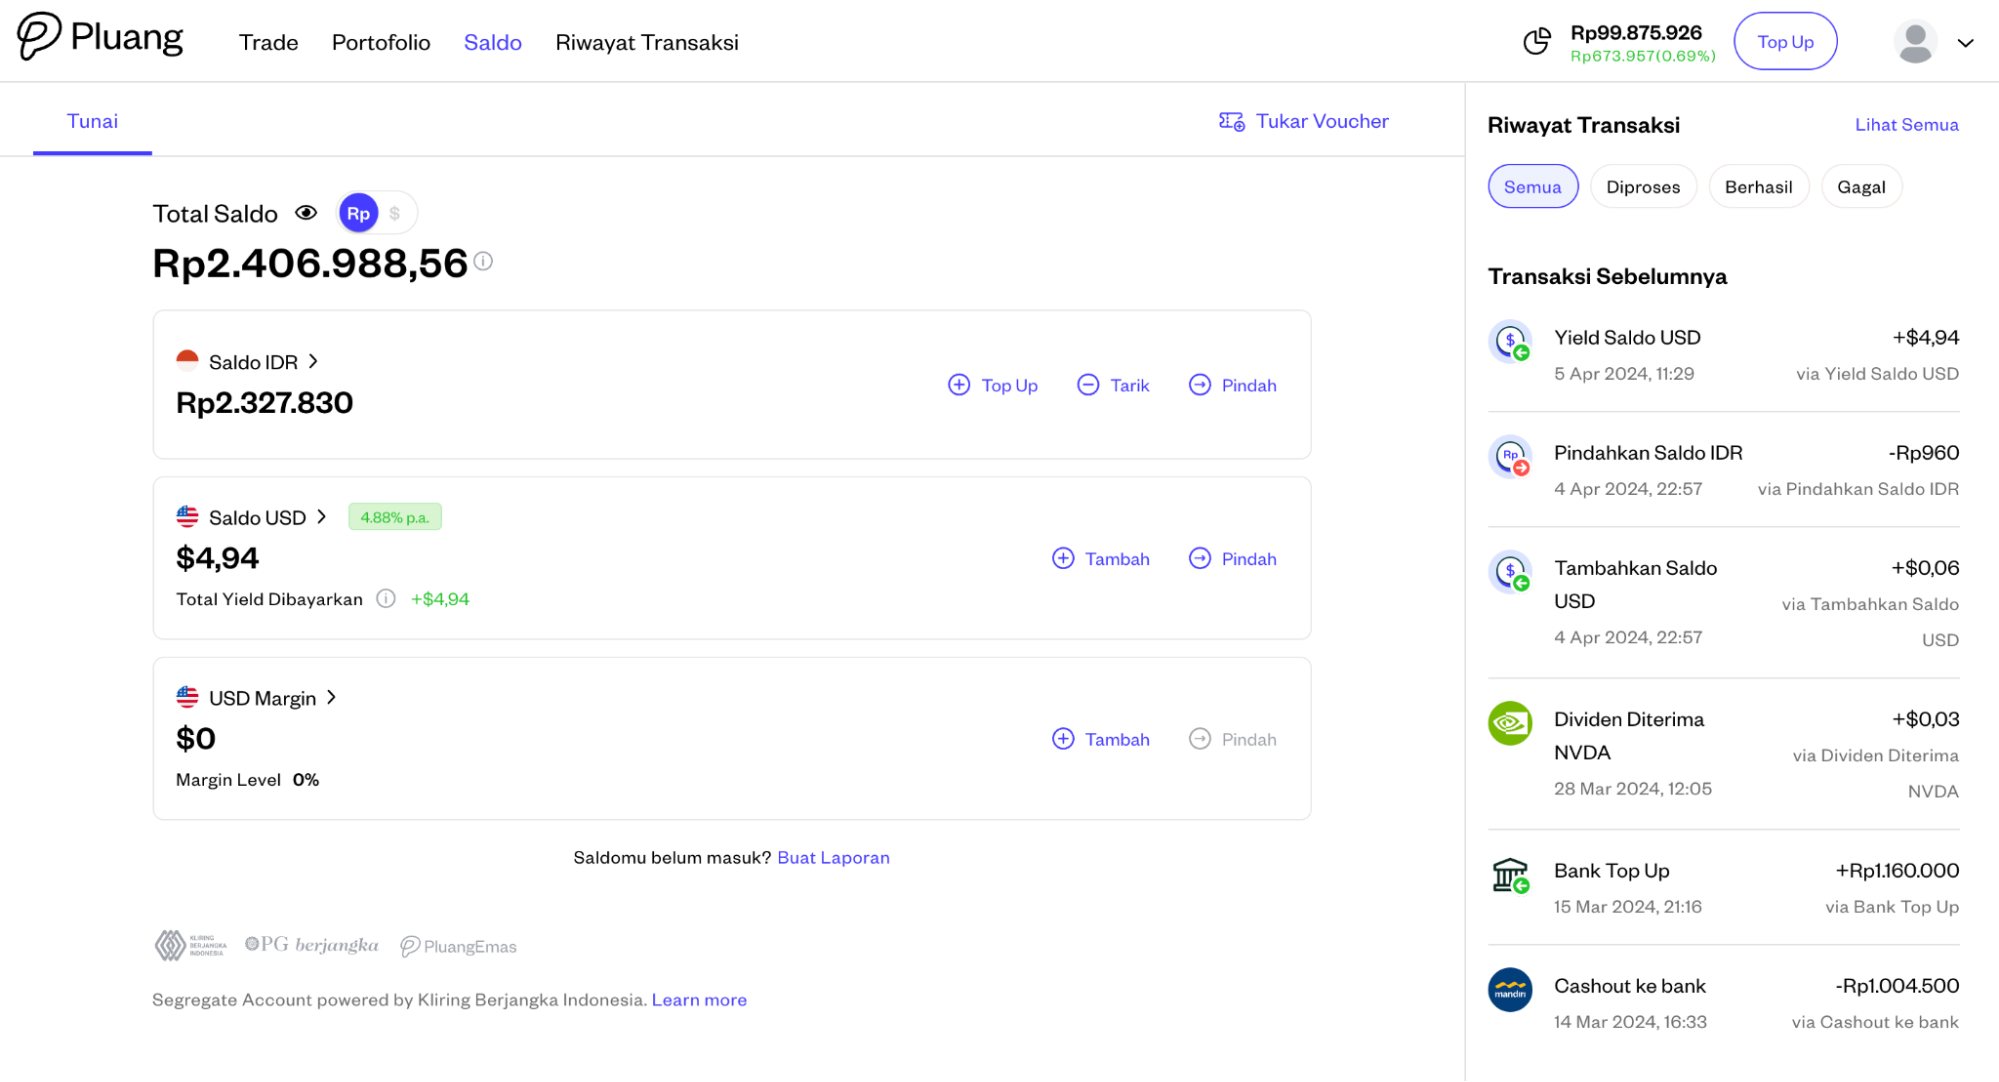
Task: Open the Lihat Semua link
Action: click(1906, 125)
